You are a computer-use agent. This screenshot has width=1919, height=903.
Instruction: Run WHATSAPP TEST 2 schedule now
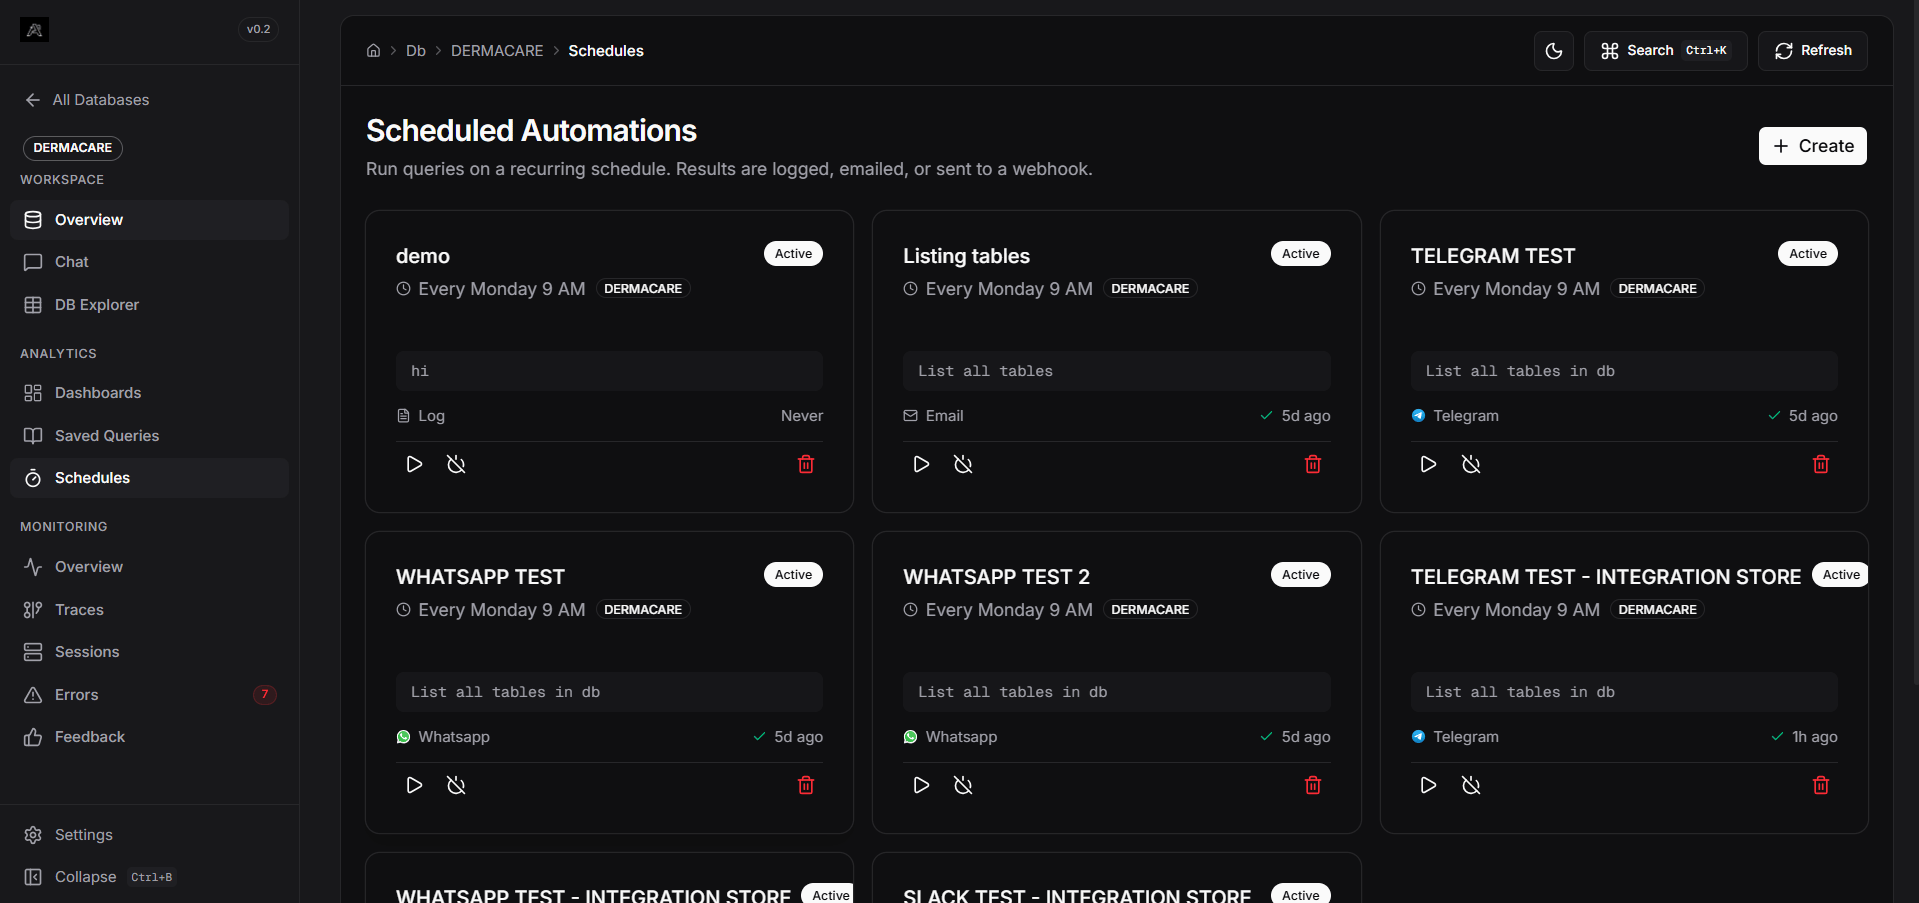click(x=921, y=785)
